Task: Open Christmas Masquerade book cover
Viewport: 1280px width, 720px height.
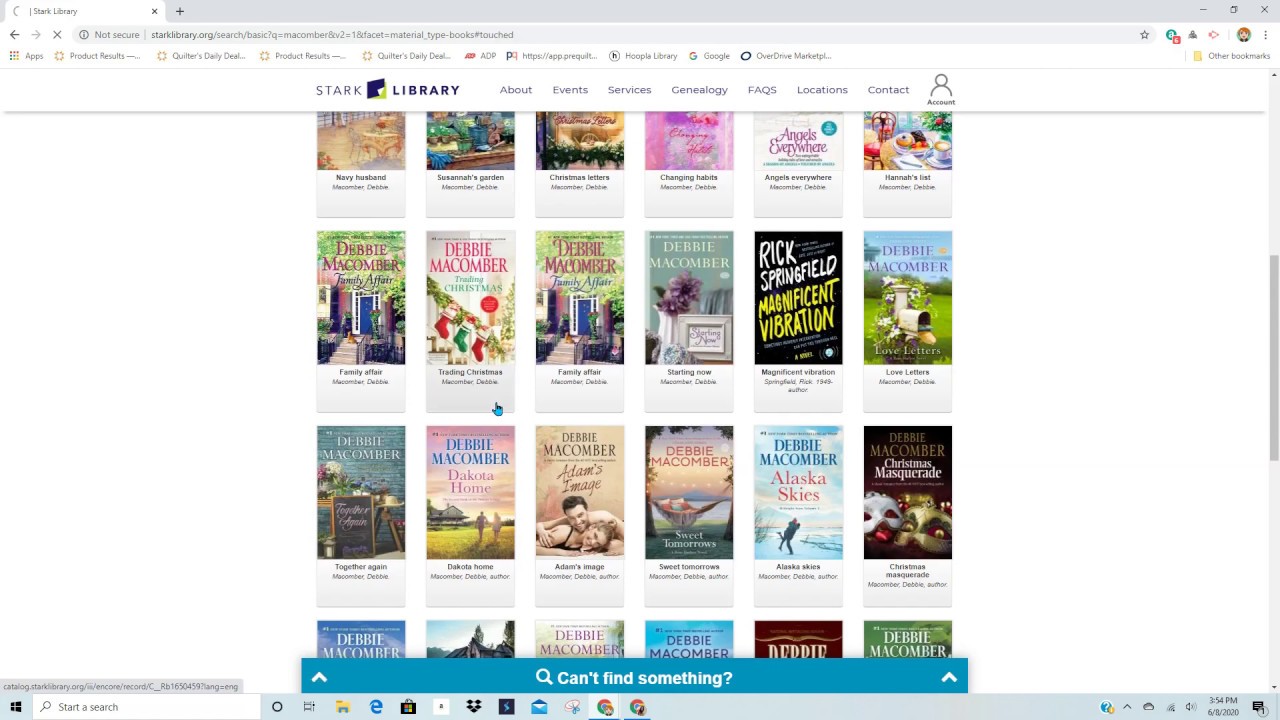Action: [x=907, y=493]
